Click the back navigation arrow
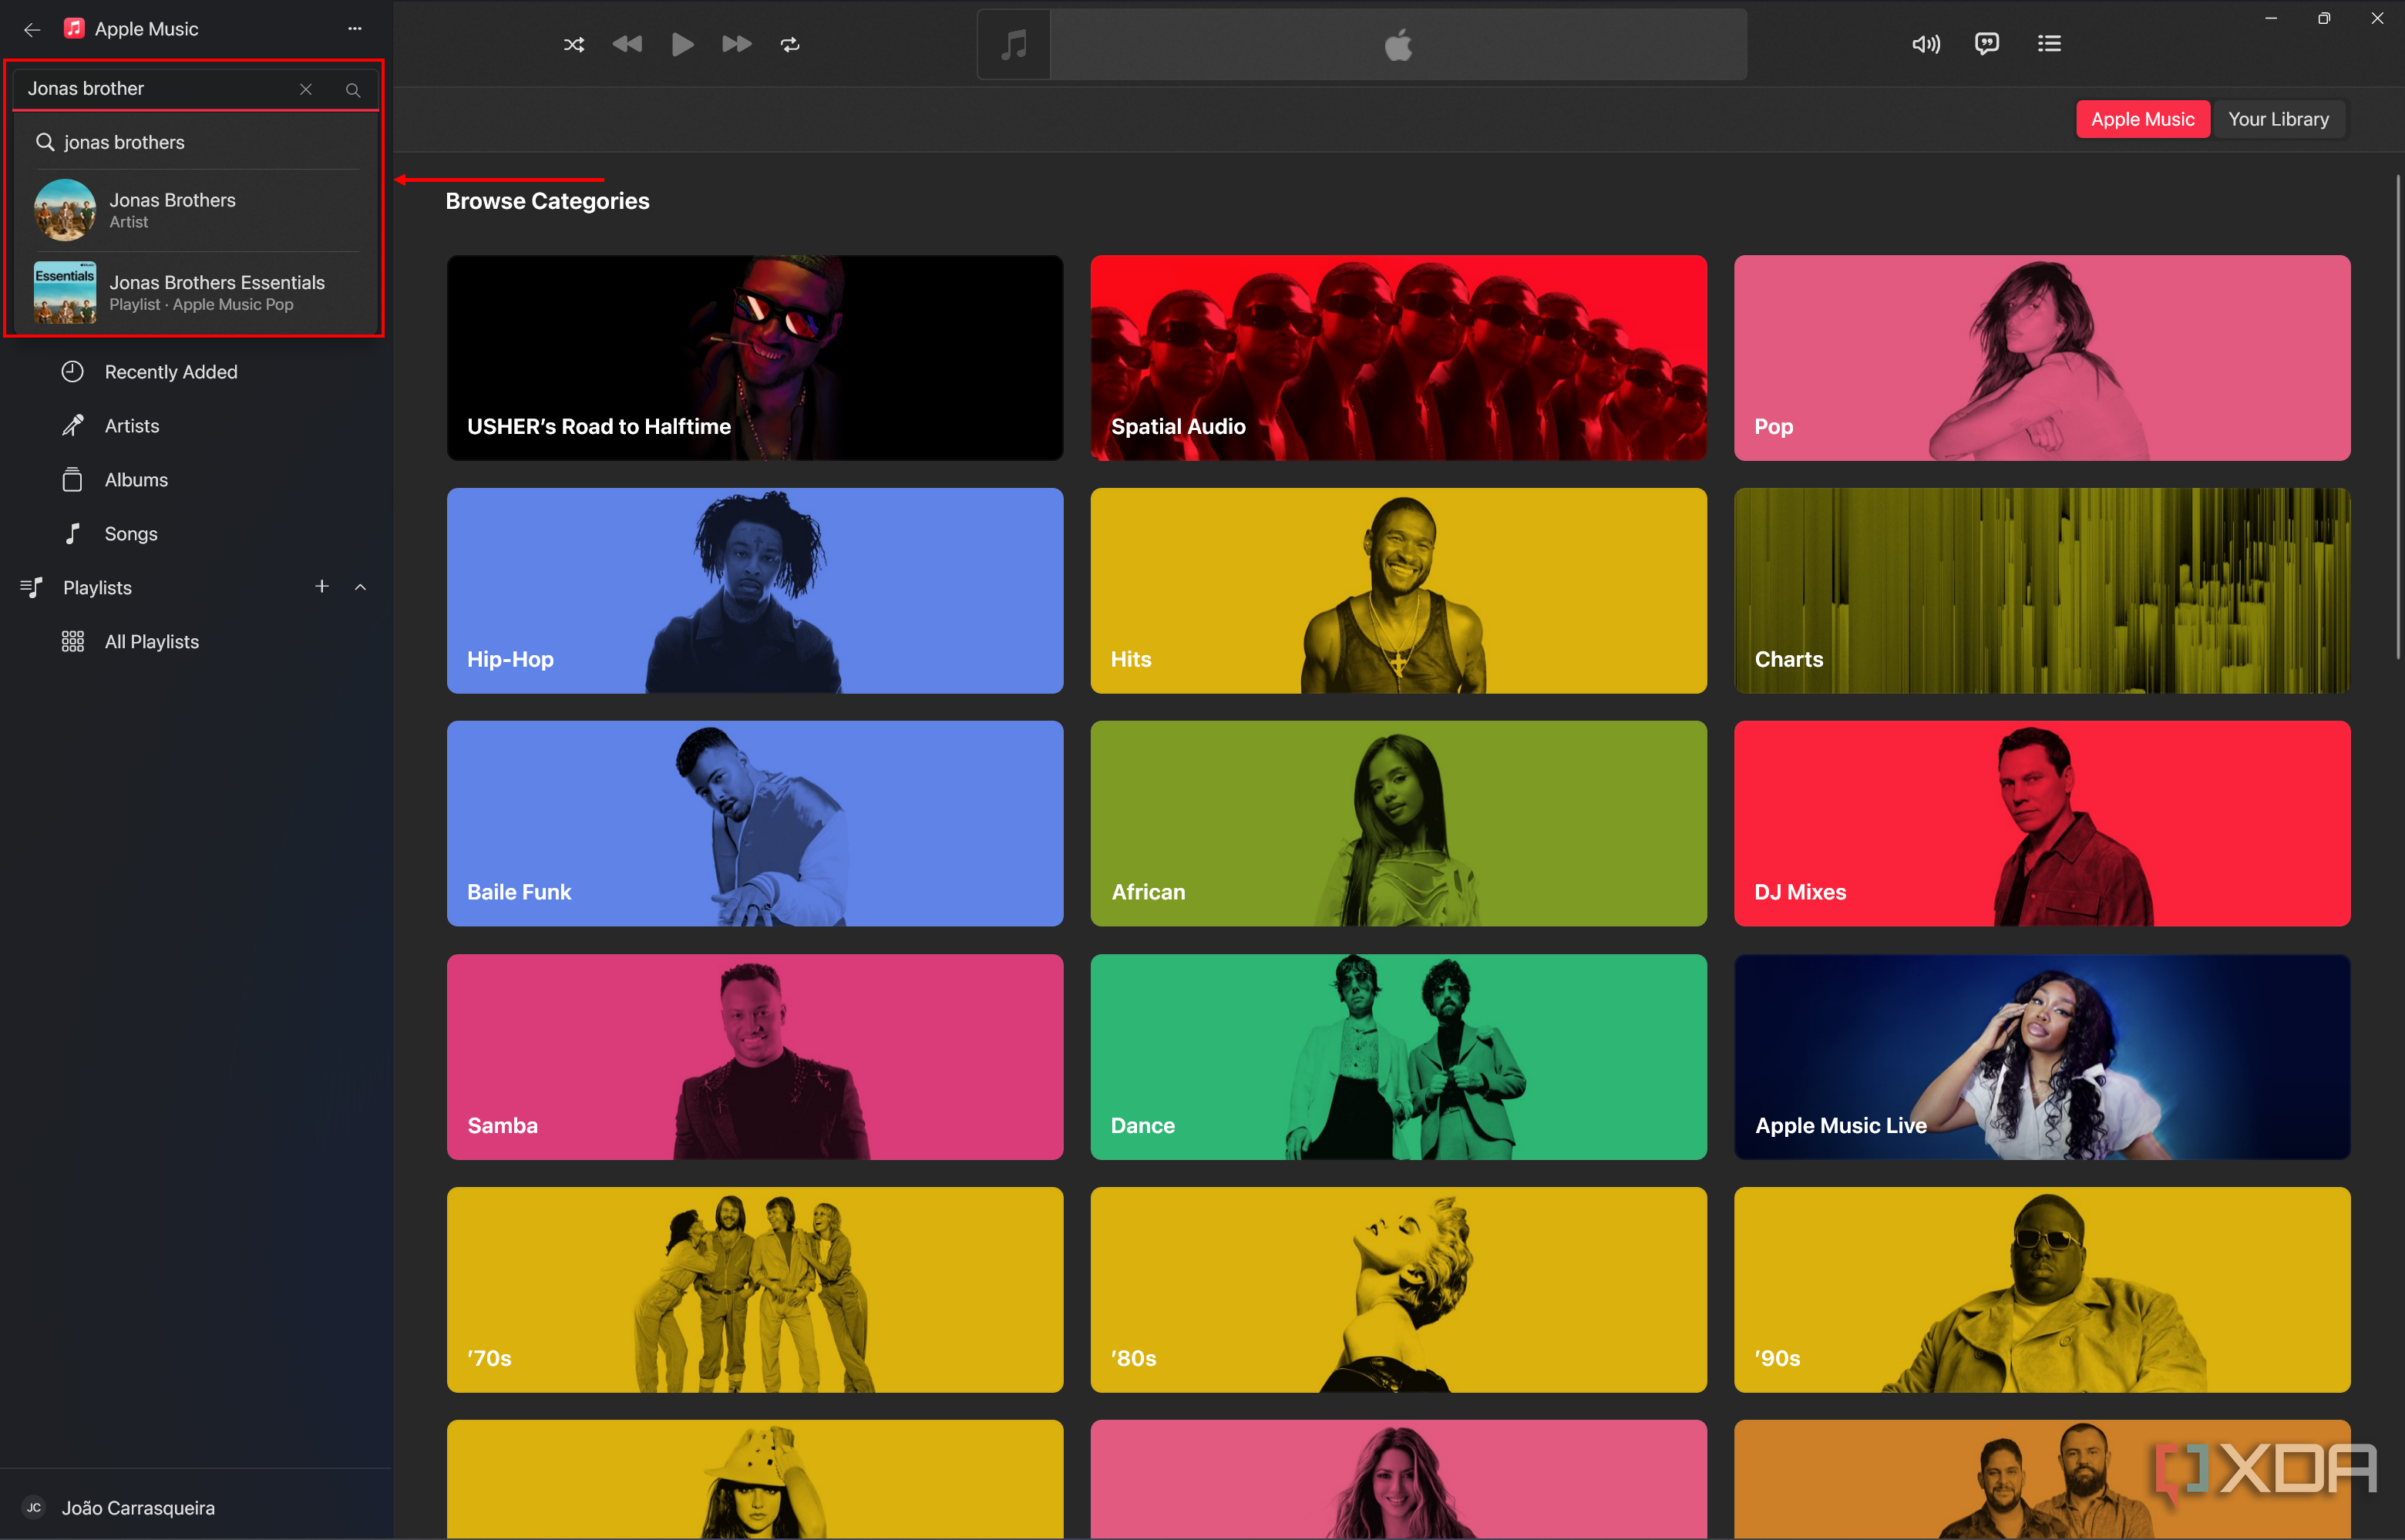Screen dimensions: 2405x1540 32,29
